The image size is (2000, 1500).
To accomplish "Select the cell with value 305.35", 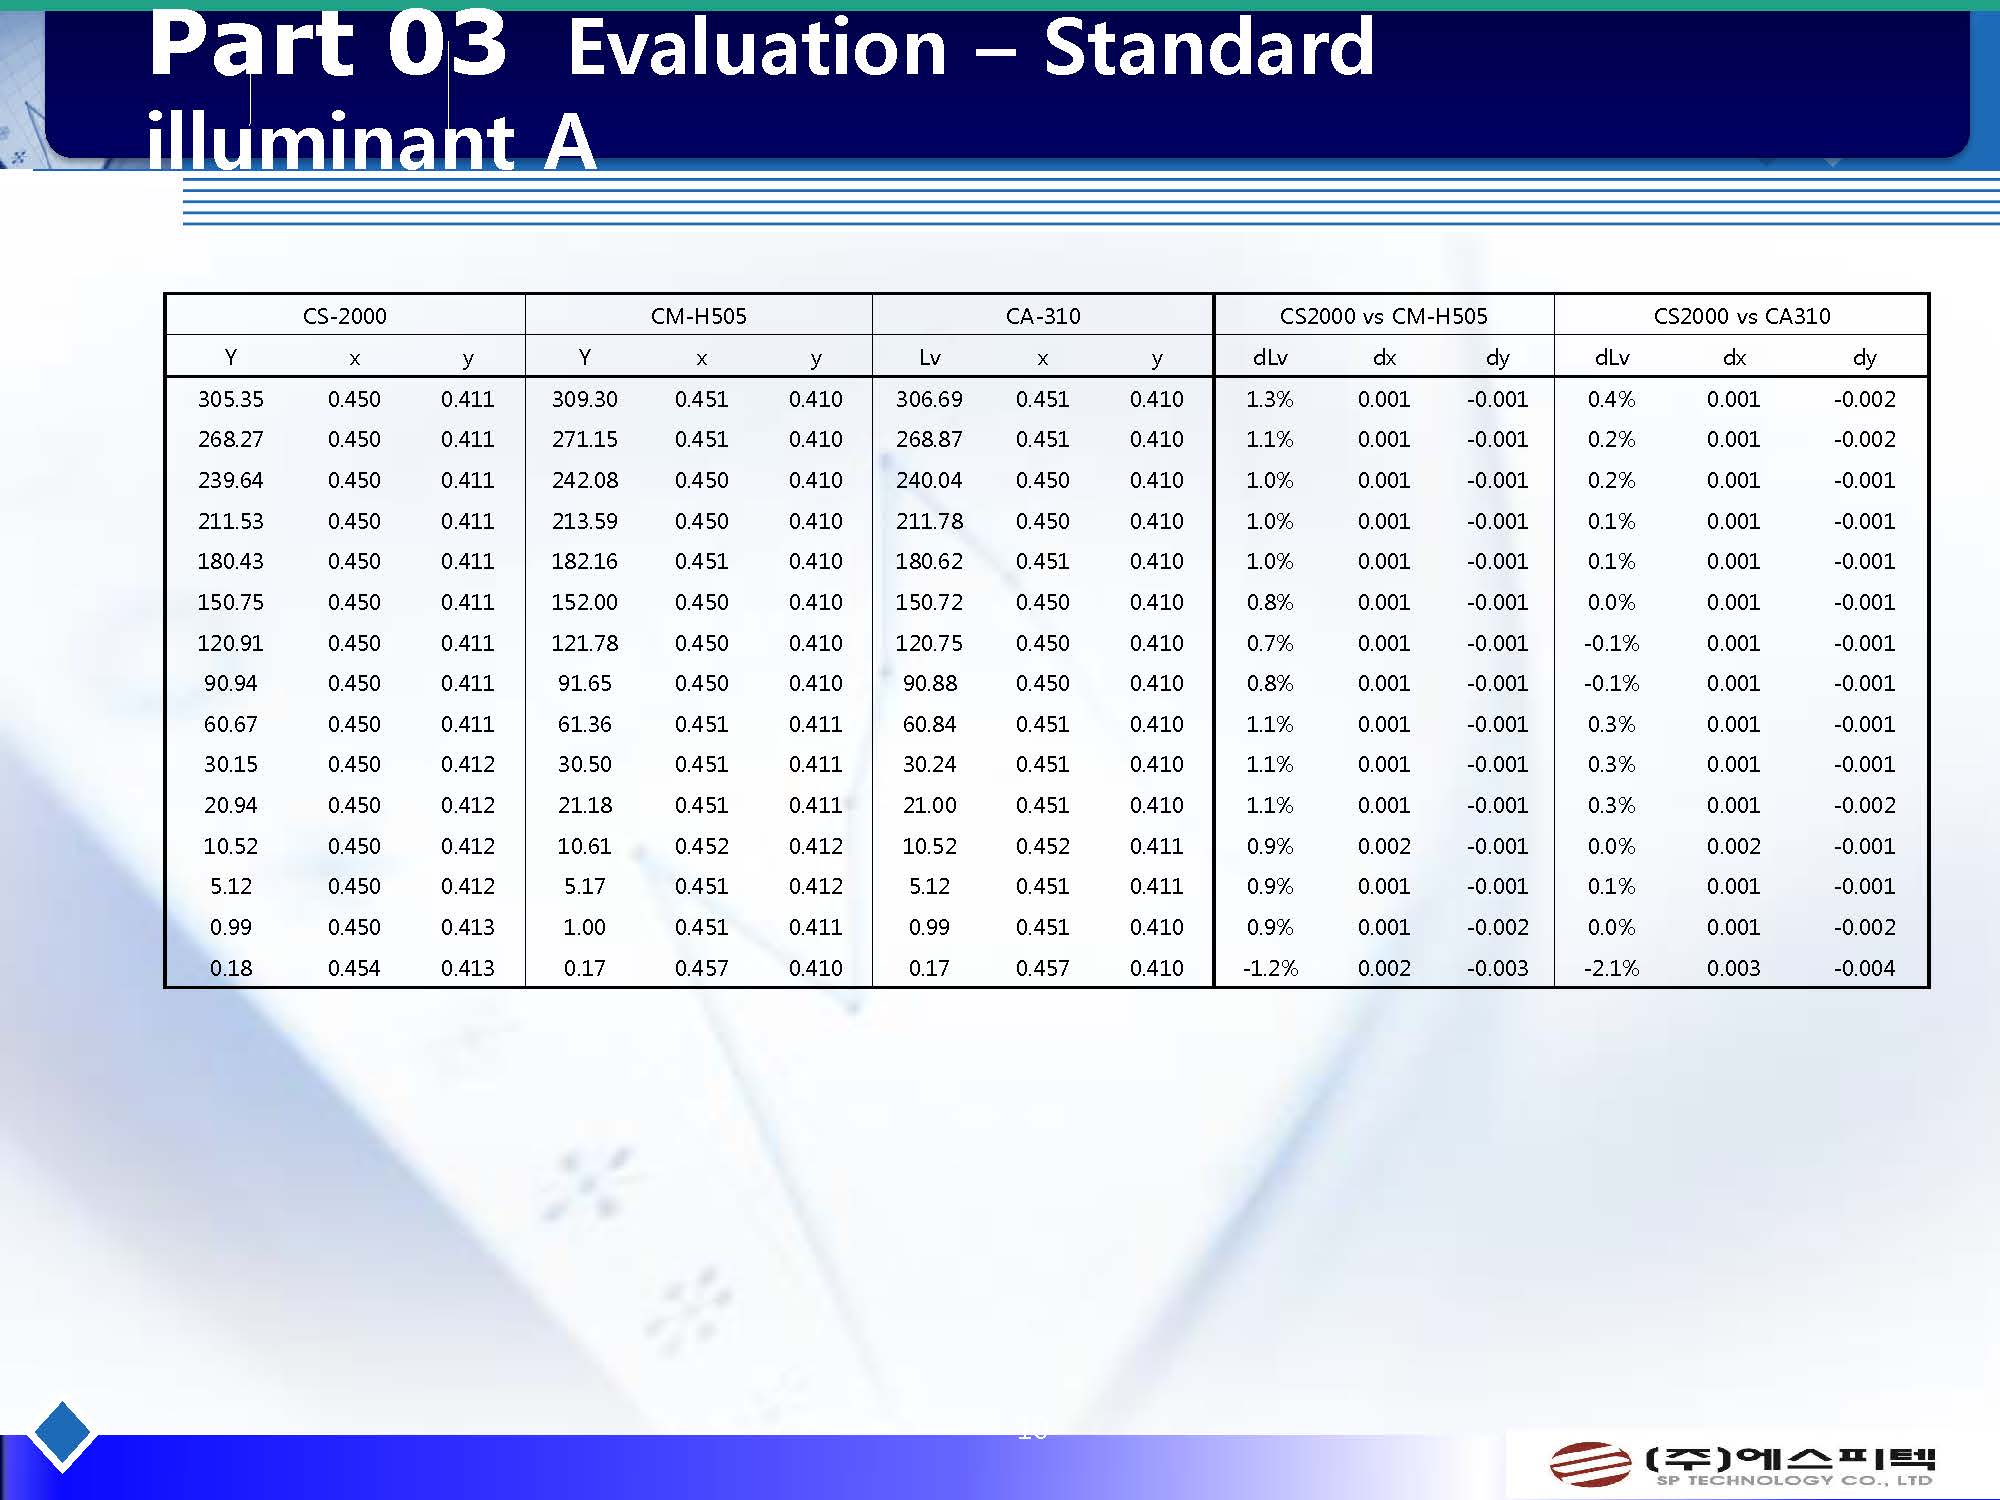I will 231,399.
